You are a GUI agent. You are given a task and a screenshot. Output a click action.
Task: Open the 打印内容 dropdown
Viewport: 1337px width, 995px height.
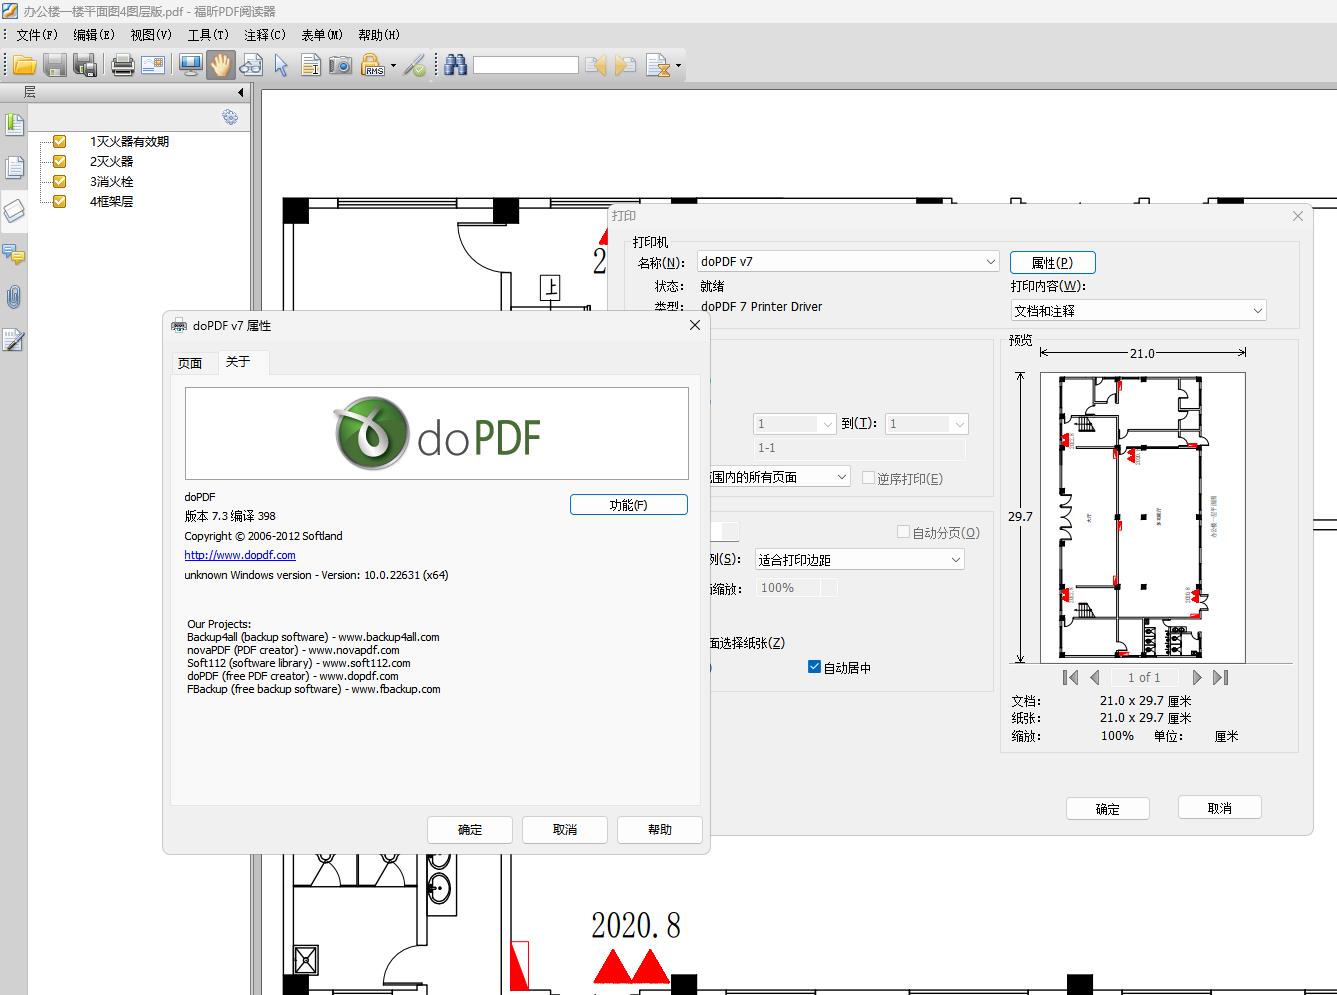(1139, 311)
